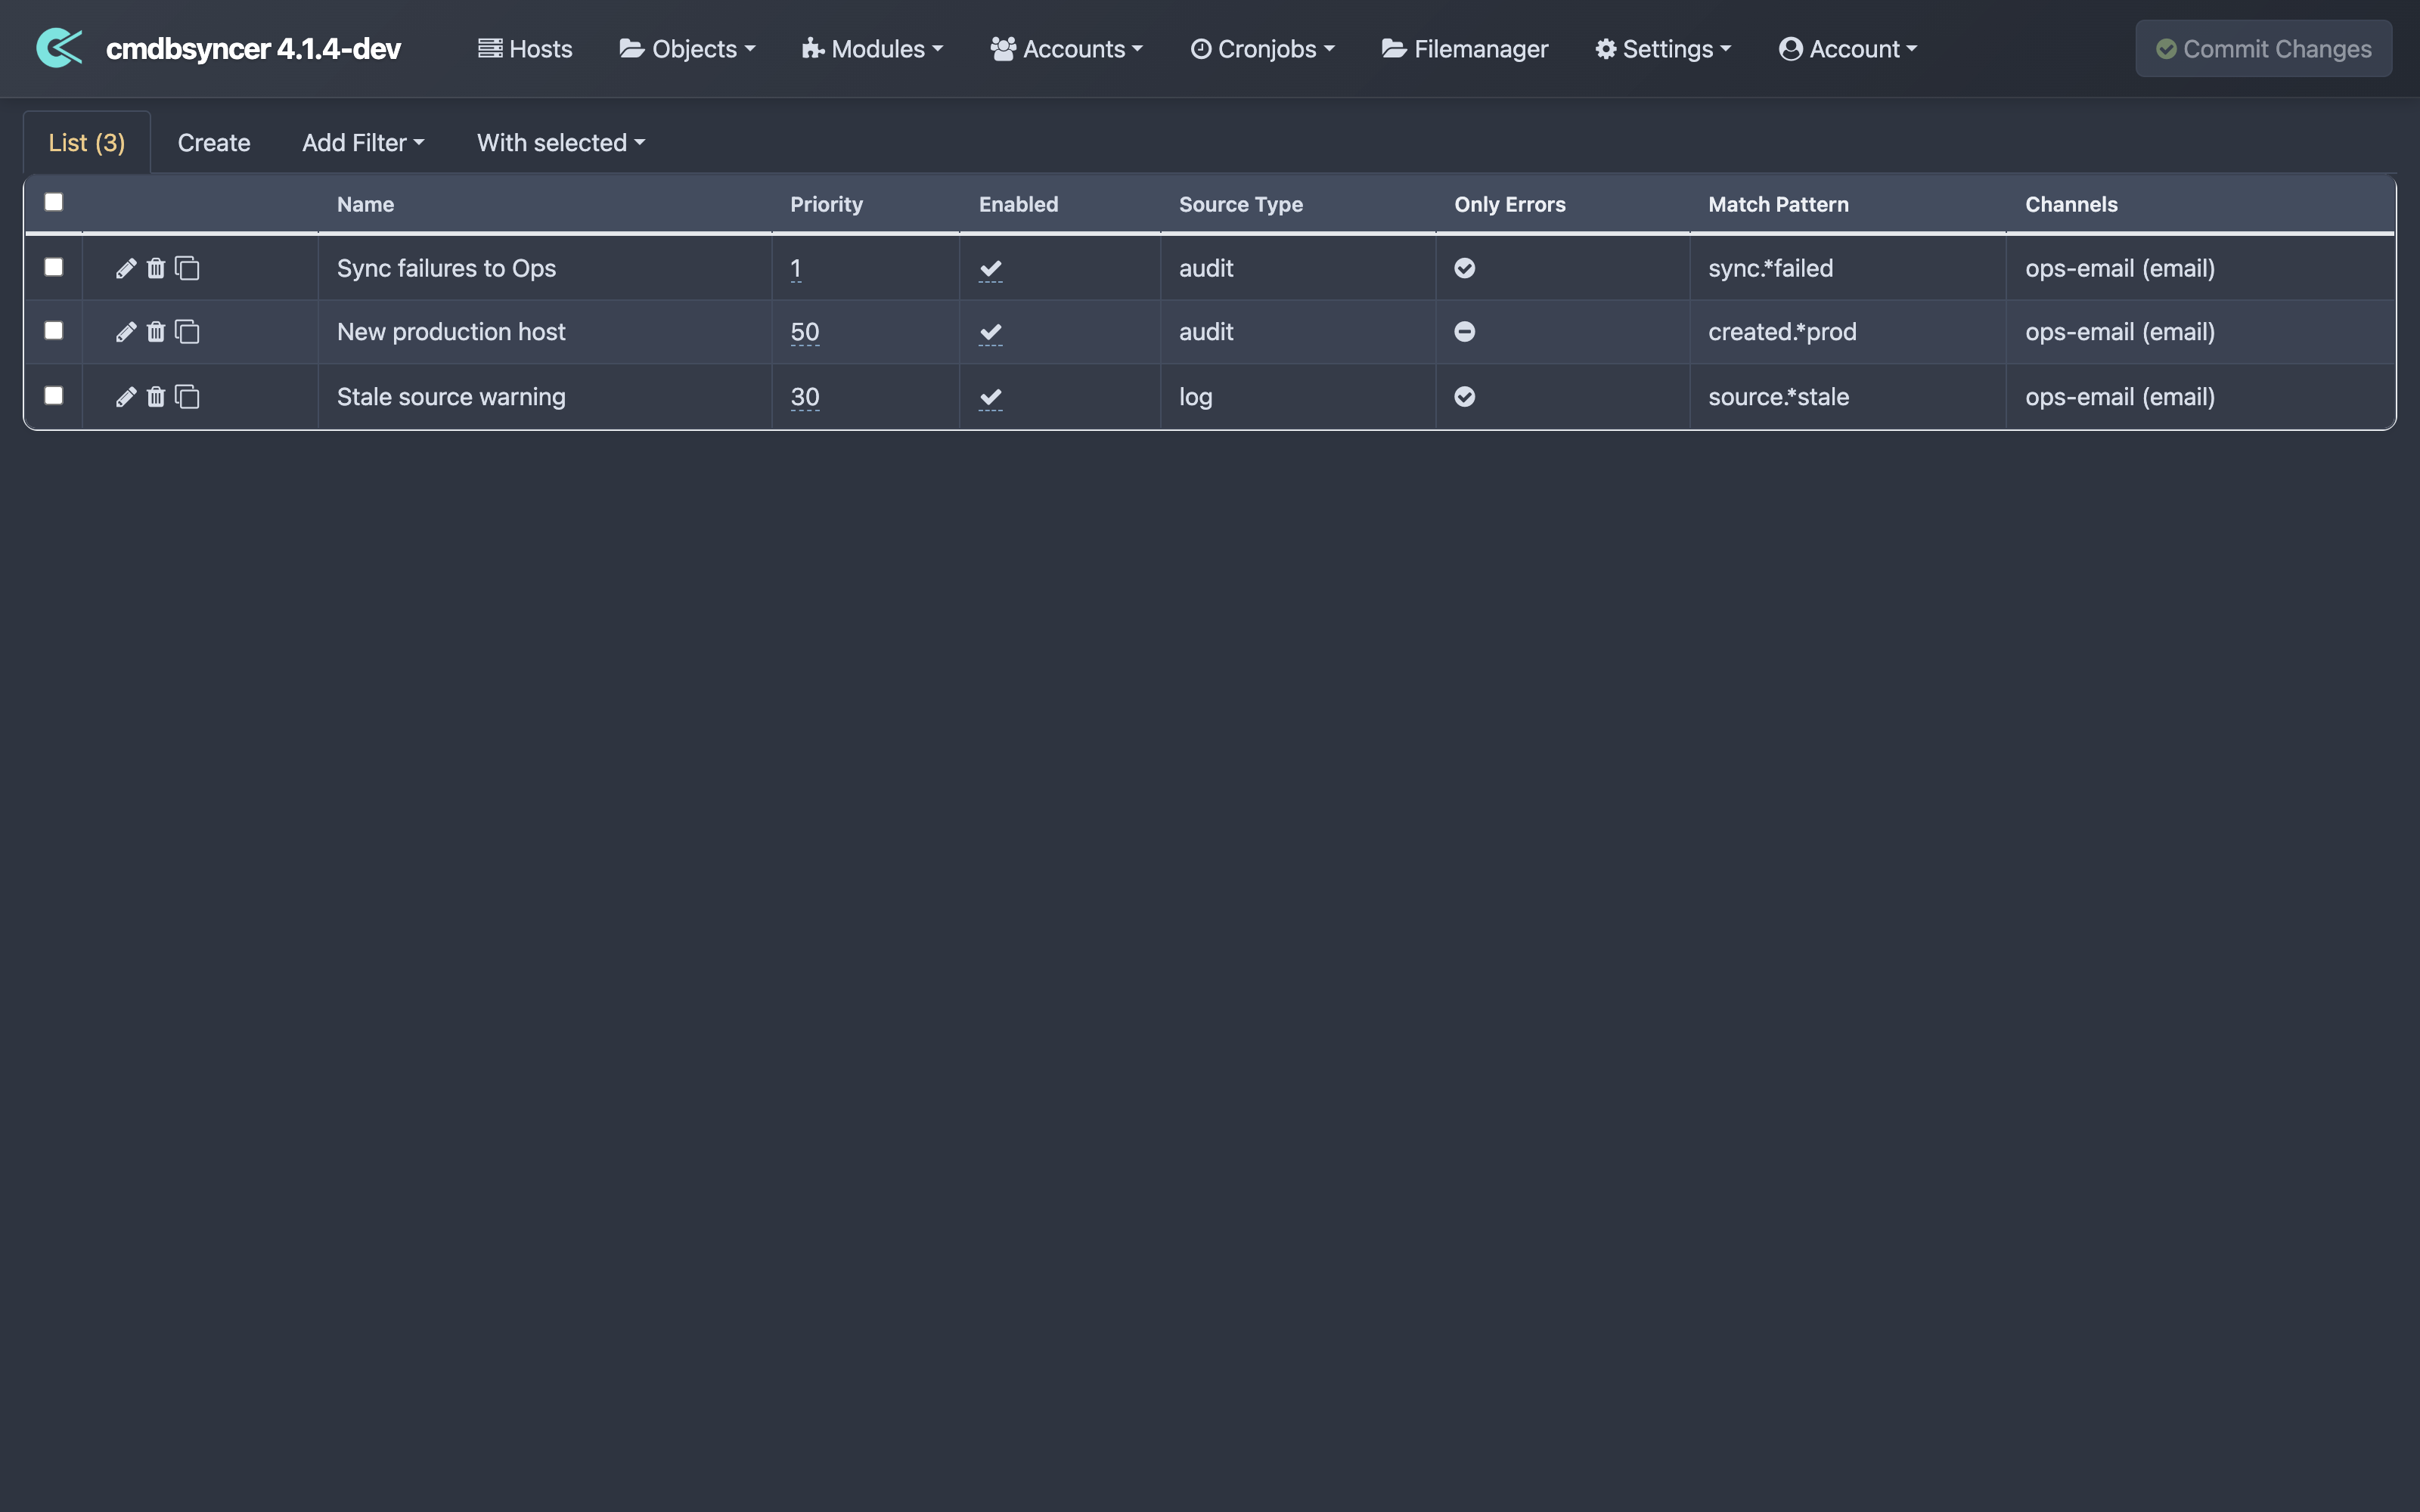Edit the New production host rule

pos(126,332)
